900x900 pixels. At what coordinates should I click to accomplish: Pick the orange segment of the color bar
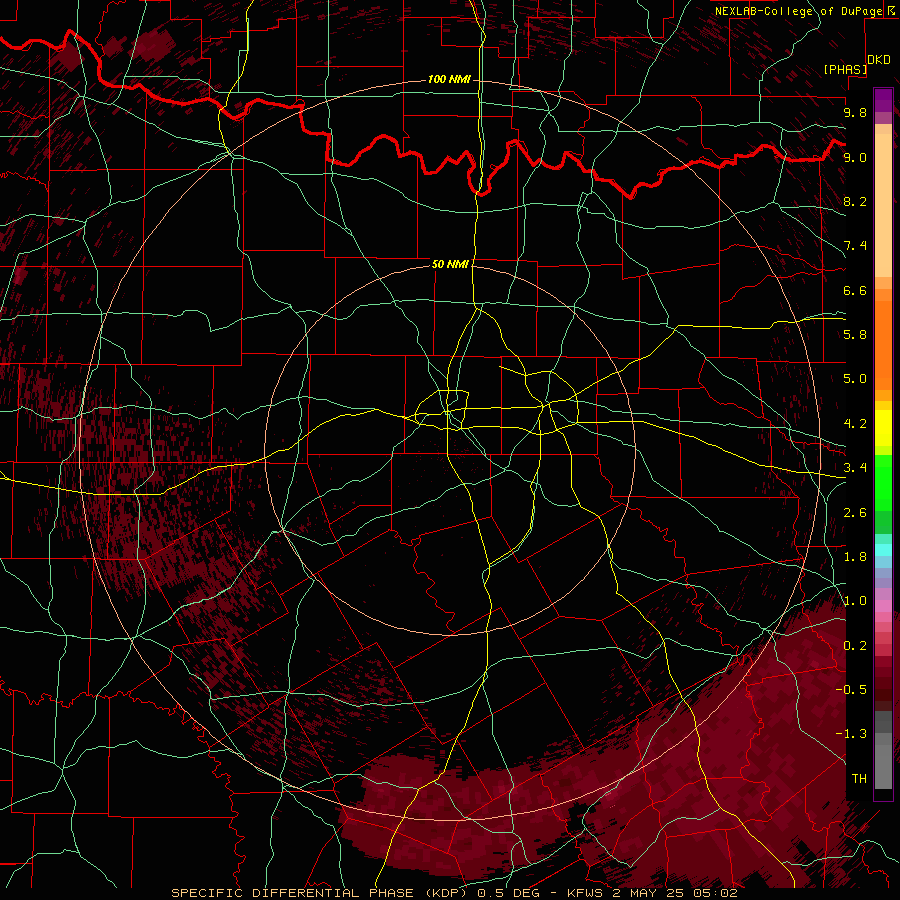tap(883, 344)
